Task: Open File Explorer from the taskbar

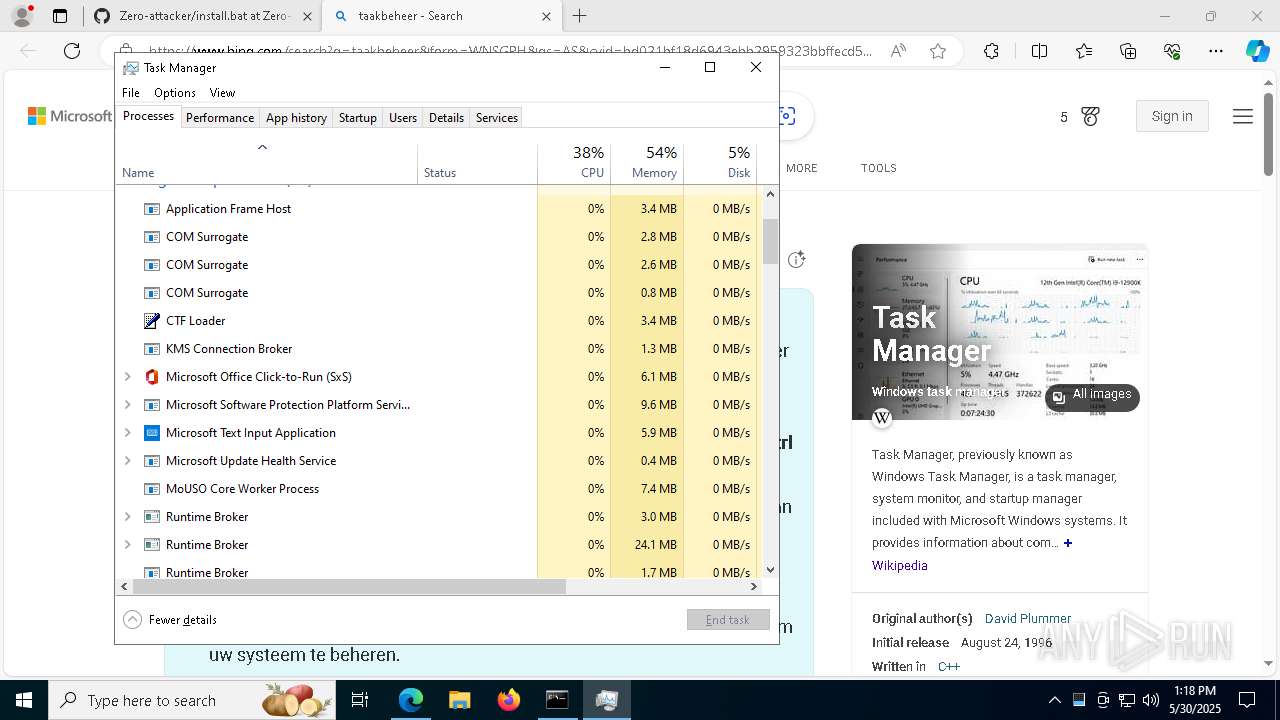Action: point(460,700)
